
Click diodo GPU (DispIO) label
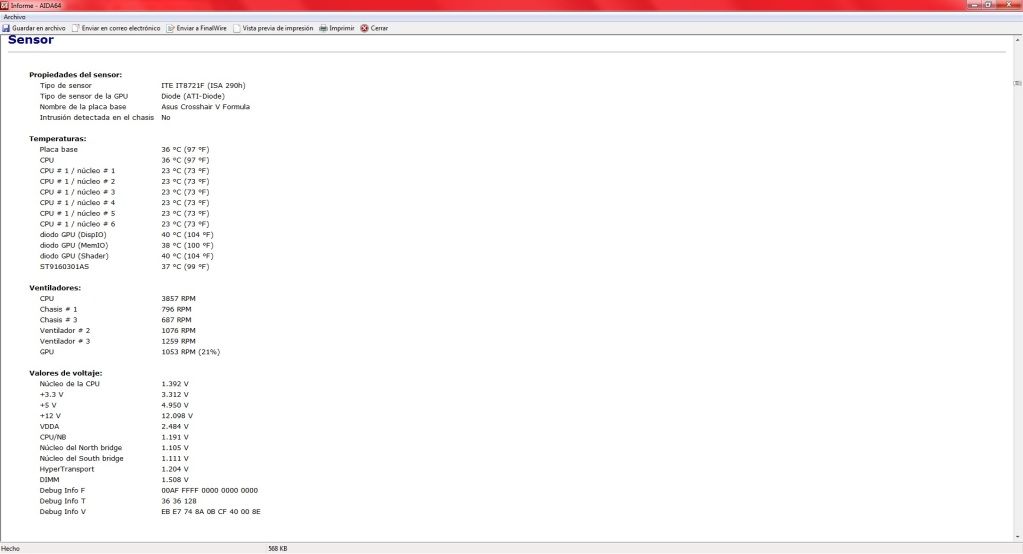(x=72, y=235)
